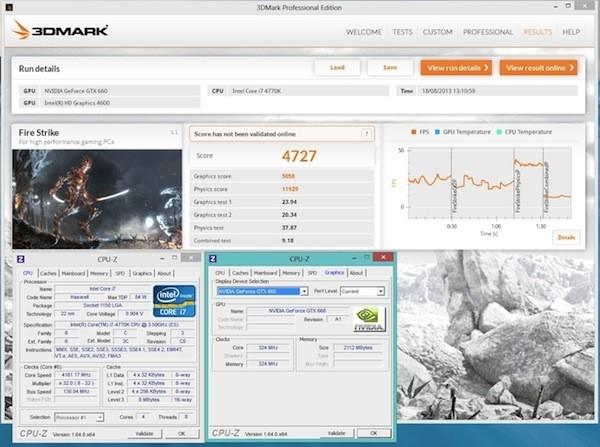Select Mainboard tab in left CPU-Z window
This screenshot has width=600, height=447.
coord(73,273)
